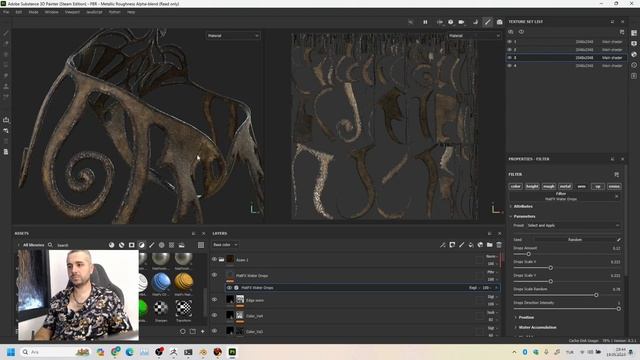The height and width of the screenshot is (360, 640).
Task: Remove the MatFX Water Drops filter with X
Action: (616, 196)
